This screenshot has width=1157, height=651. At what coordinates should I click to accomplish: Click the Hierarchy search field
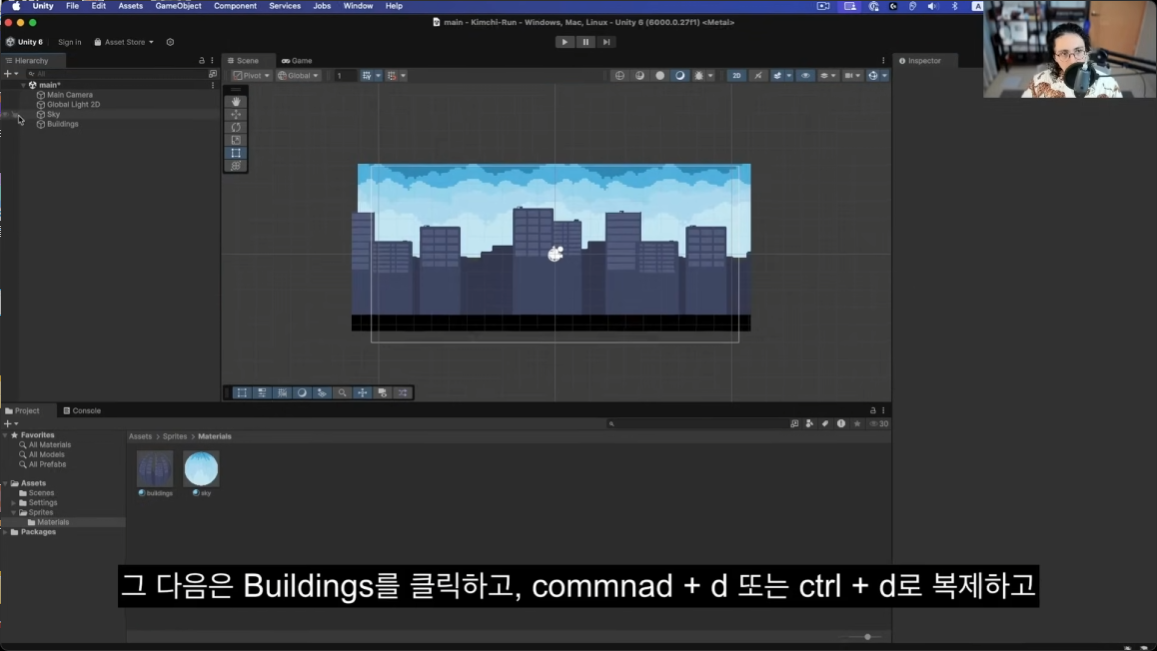pyautogui.click(x=118, y=74)
